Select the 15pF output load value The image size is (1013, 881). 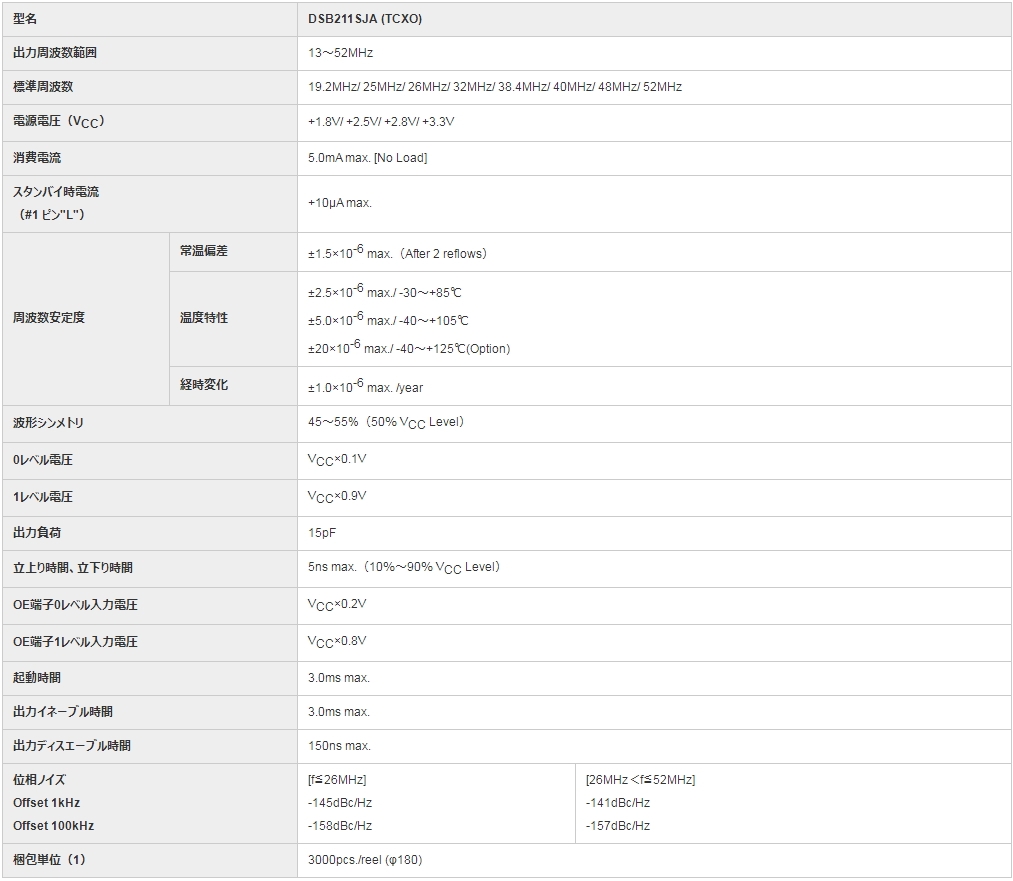(322, 533)
